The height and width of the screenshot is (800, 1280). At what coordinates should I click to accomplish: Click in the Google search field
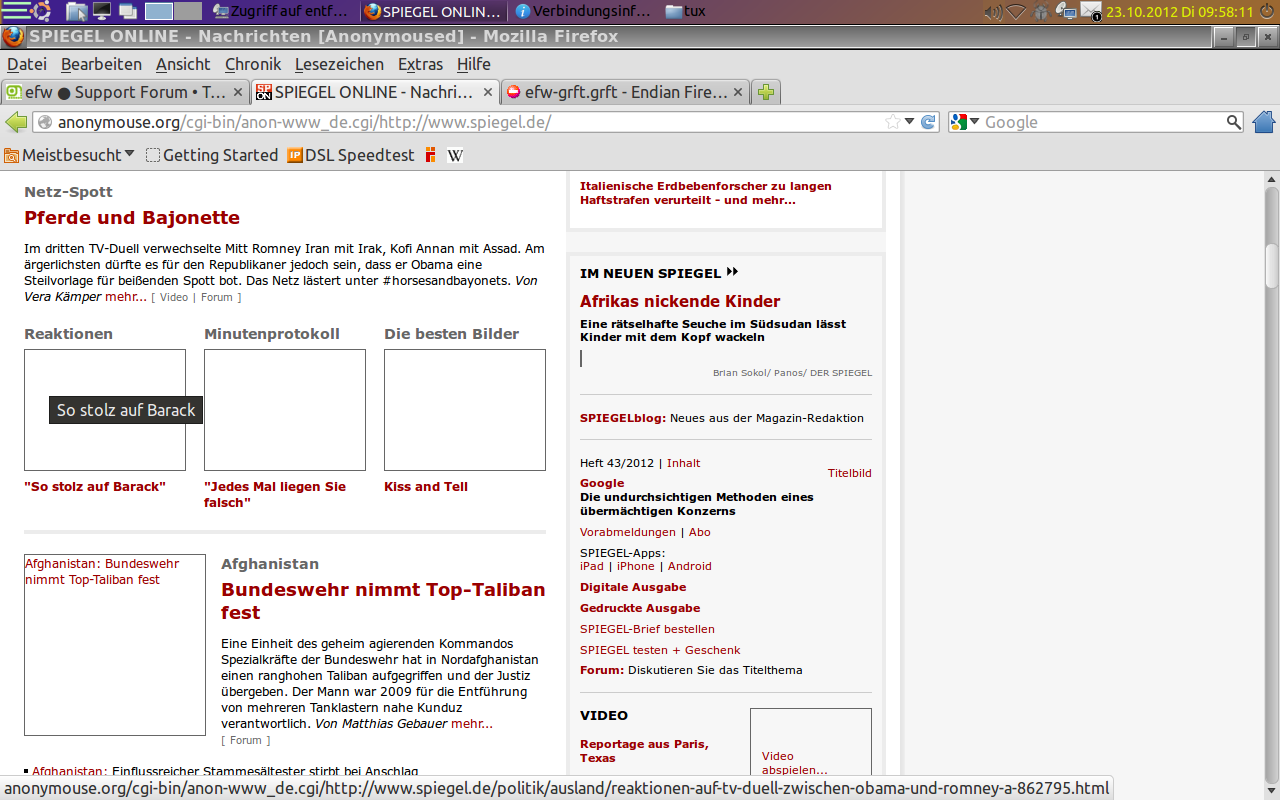(1100, 122)
